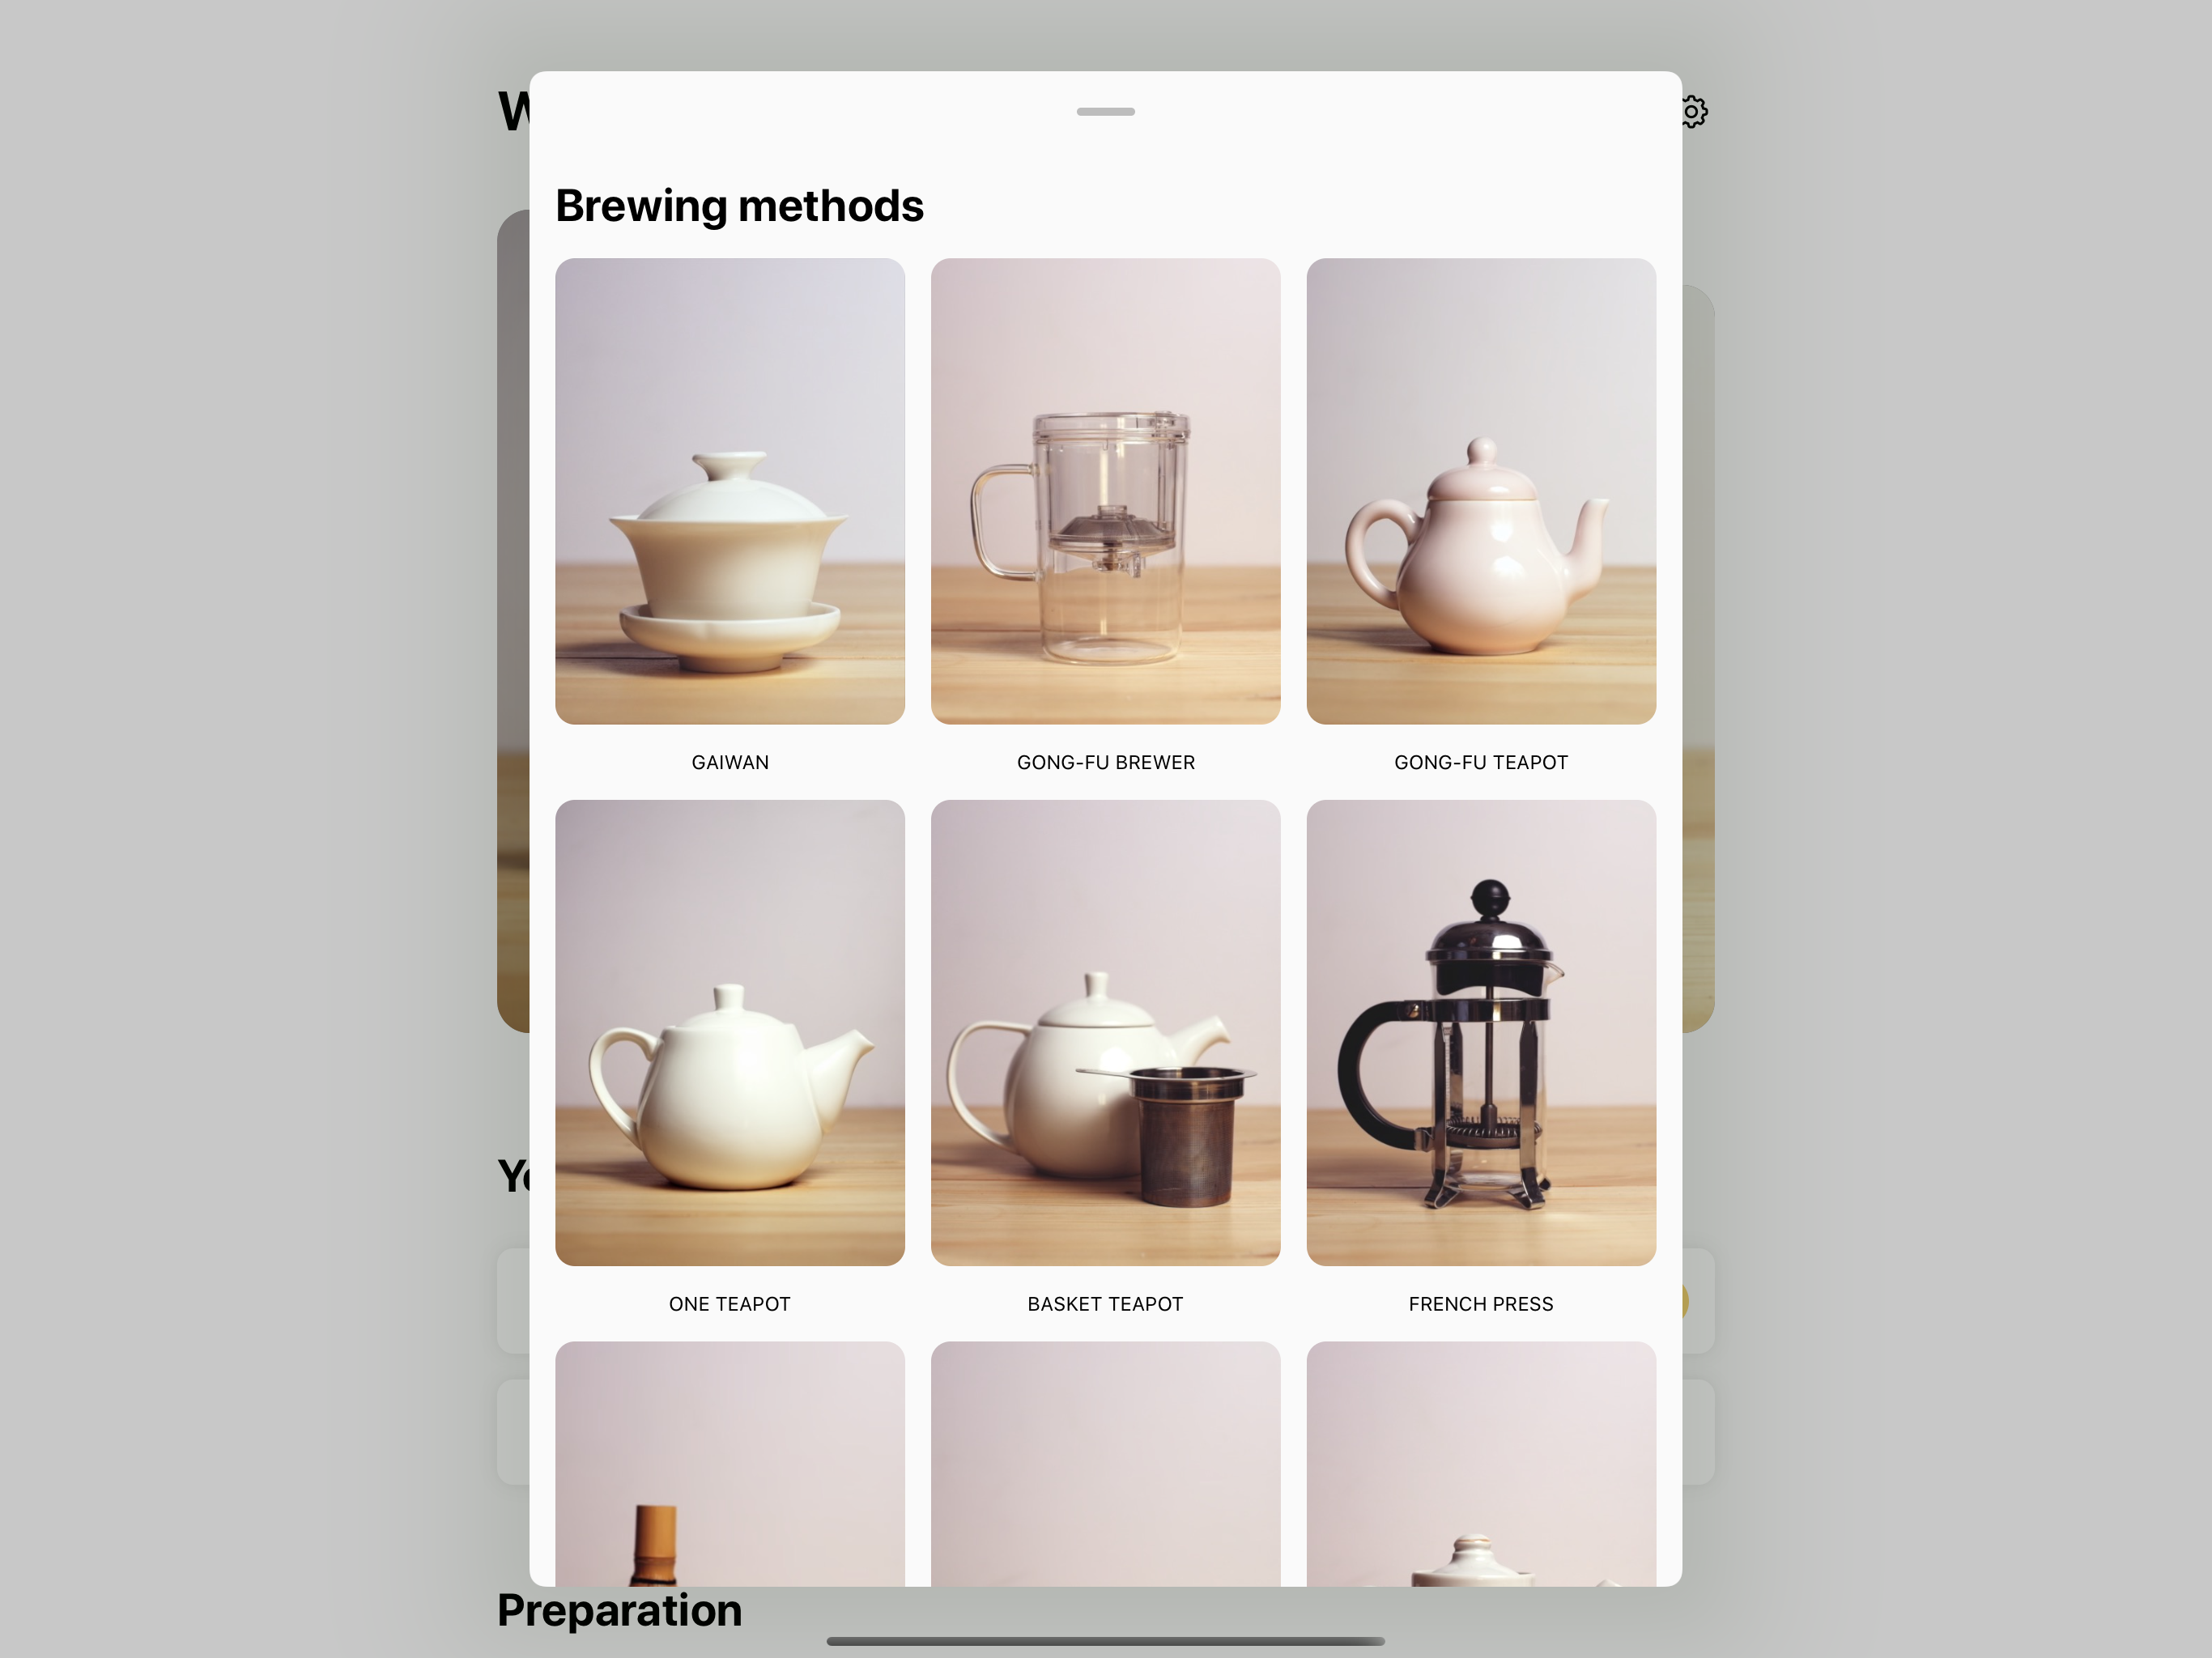Screen dimensions: 2212x1658
Task: Open the bottom-row card showing a teapot lid
Action: tap(1481, 1464)
